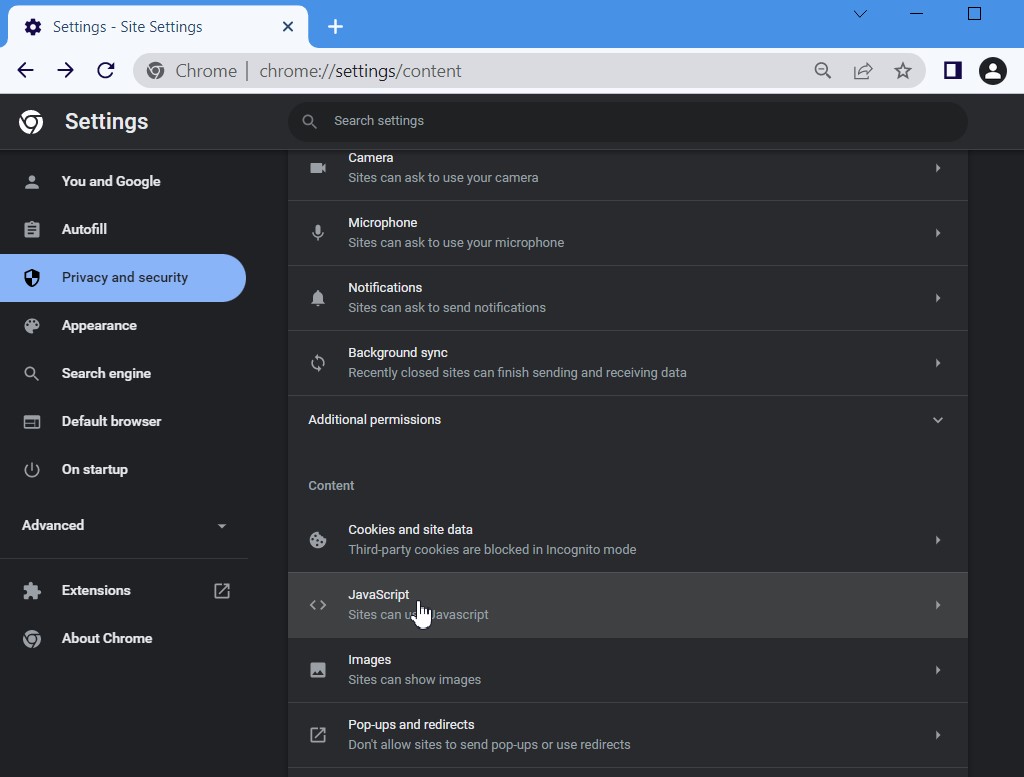Click the JavaScript code brackets icon
Image resolution: width=1024 pixels, height=777 pixels.
[x=318, y=605]
